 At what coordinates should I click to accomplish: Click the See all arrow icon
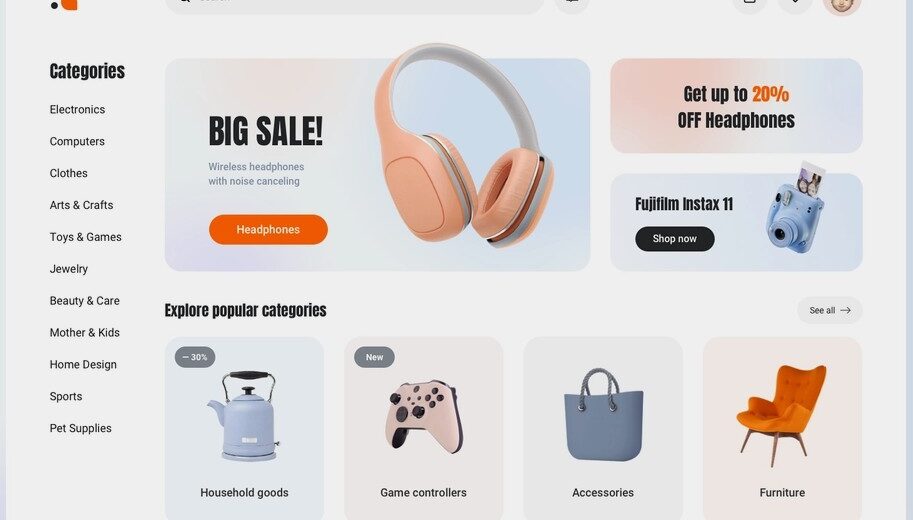tap(845, 310)
